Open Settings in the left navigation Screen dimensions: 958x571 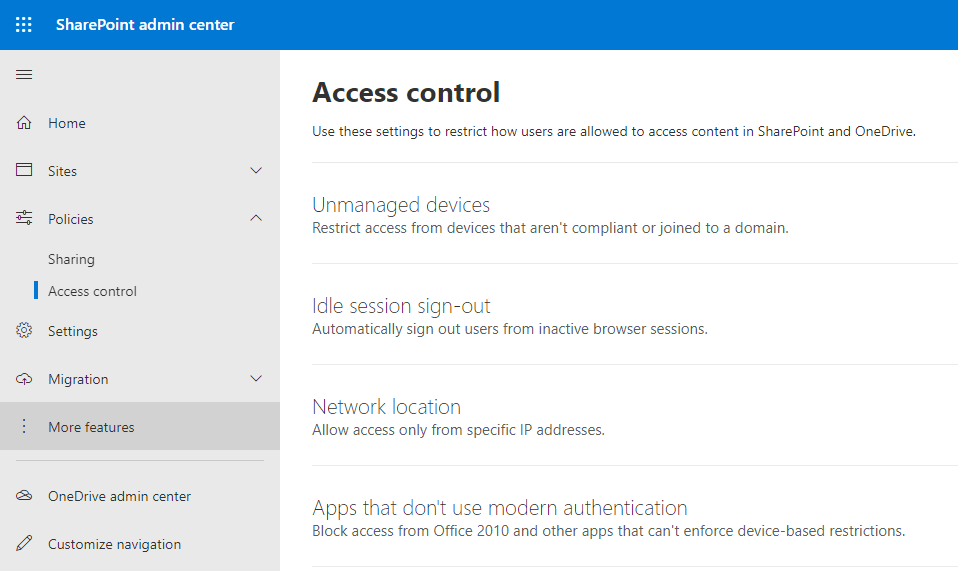tap(73, 332)
